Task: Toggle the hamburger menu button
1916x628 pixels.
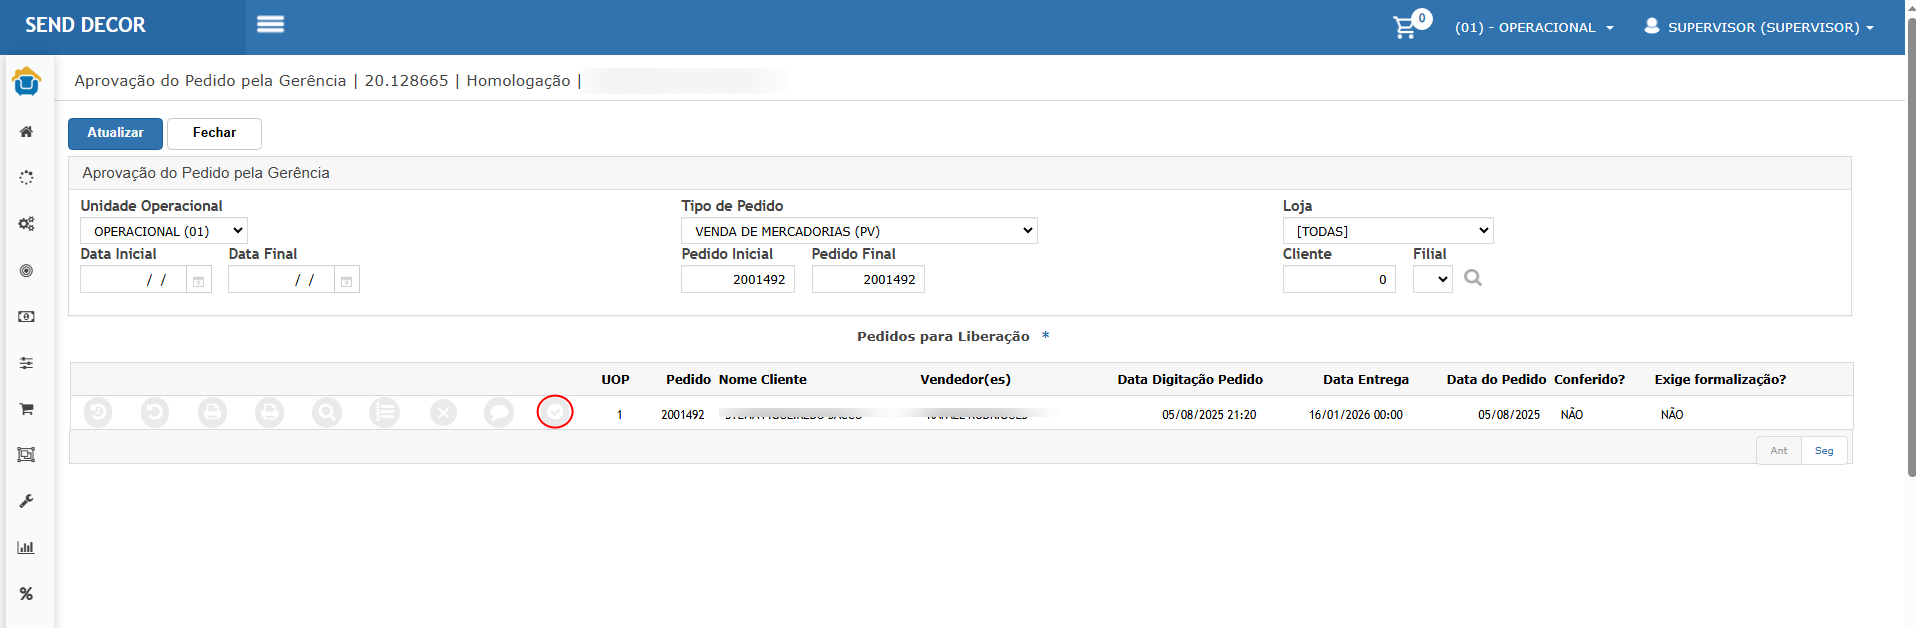Action: click(270, 25)
